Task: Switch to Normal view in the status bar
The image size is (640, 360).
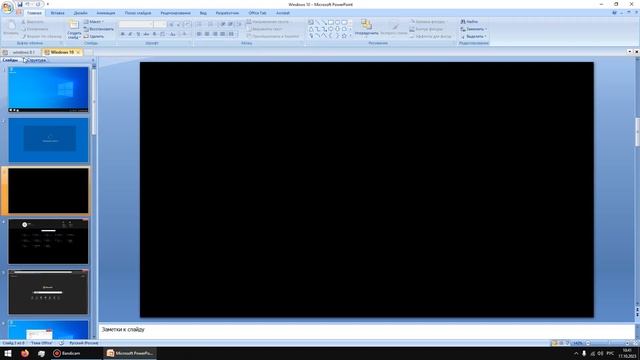Action: click(554, 343)
